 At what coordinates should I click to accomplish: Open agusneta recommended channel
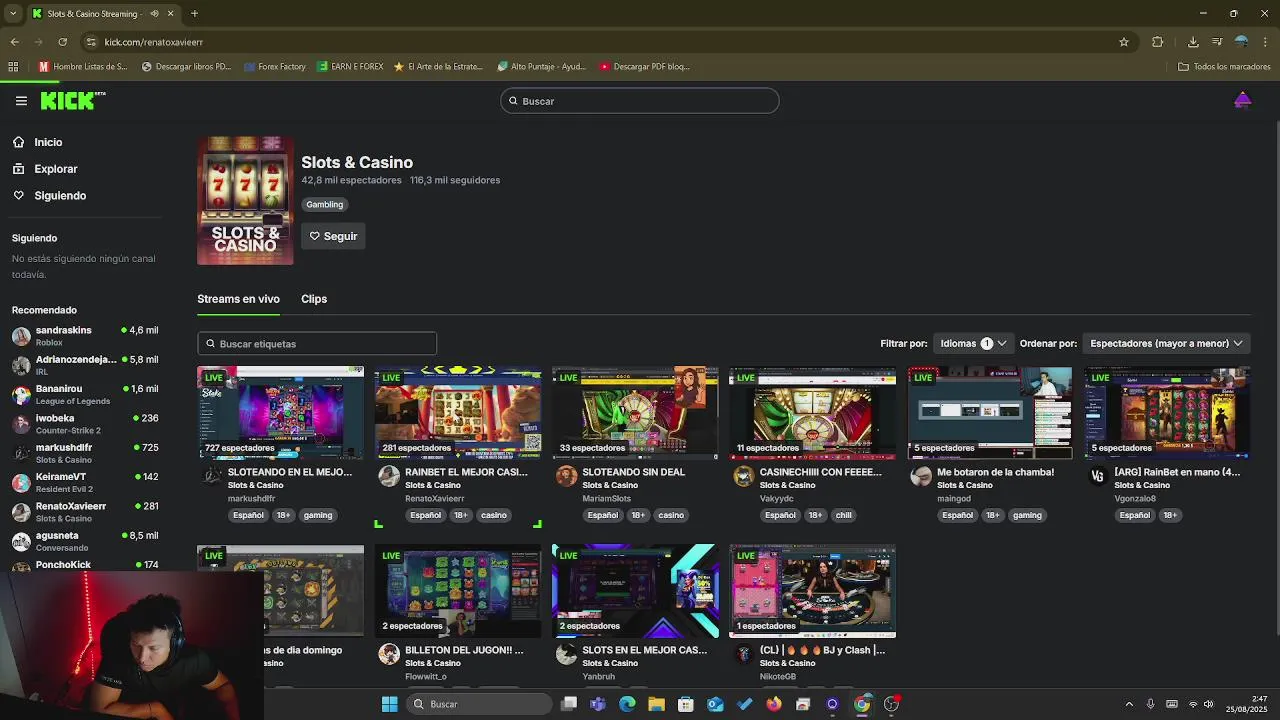(85, 541)
